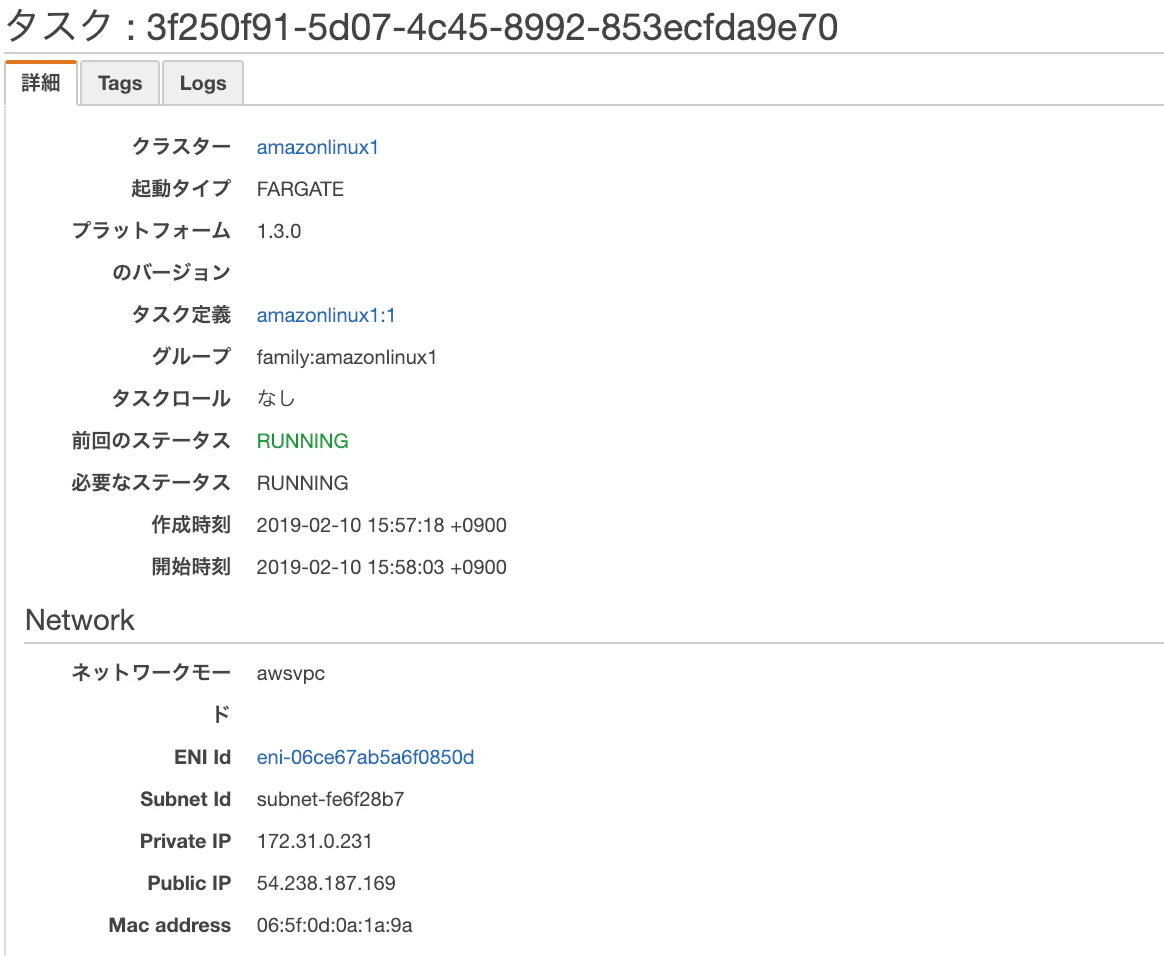Click the Public IP label
This screenshot has width=1164, height=956.
(x=189, y=883)
